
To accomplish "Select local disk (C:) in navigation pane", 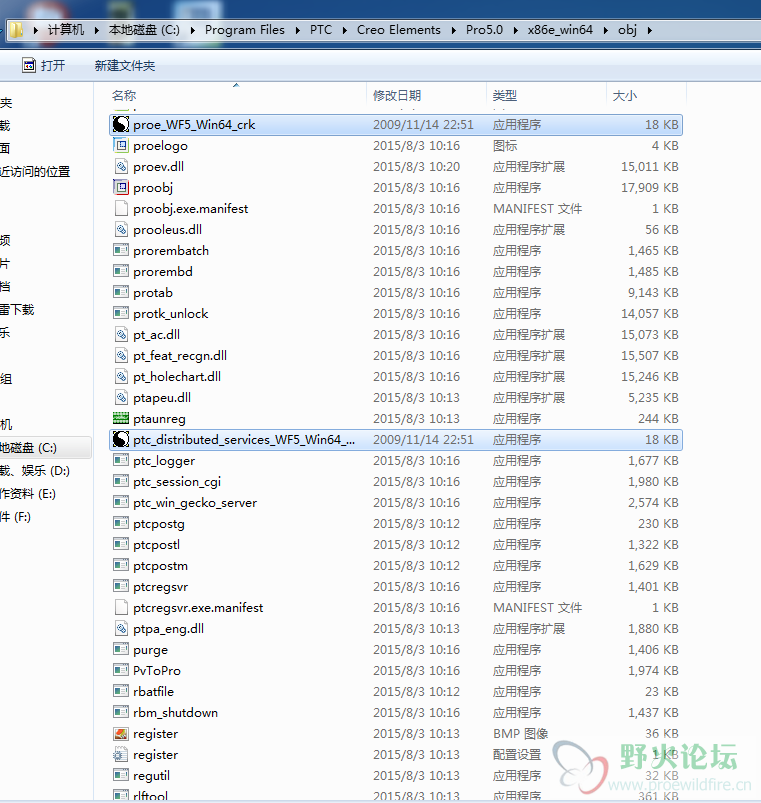I will pos(29,448).
